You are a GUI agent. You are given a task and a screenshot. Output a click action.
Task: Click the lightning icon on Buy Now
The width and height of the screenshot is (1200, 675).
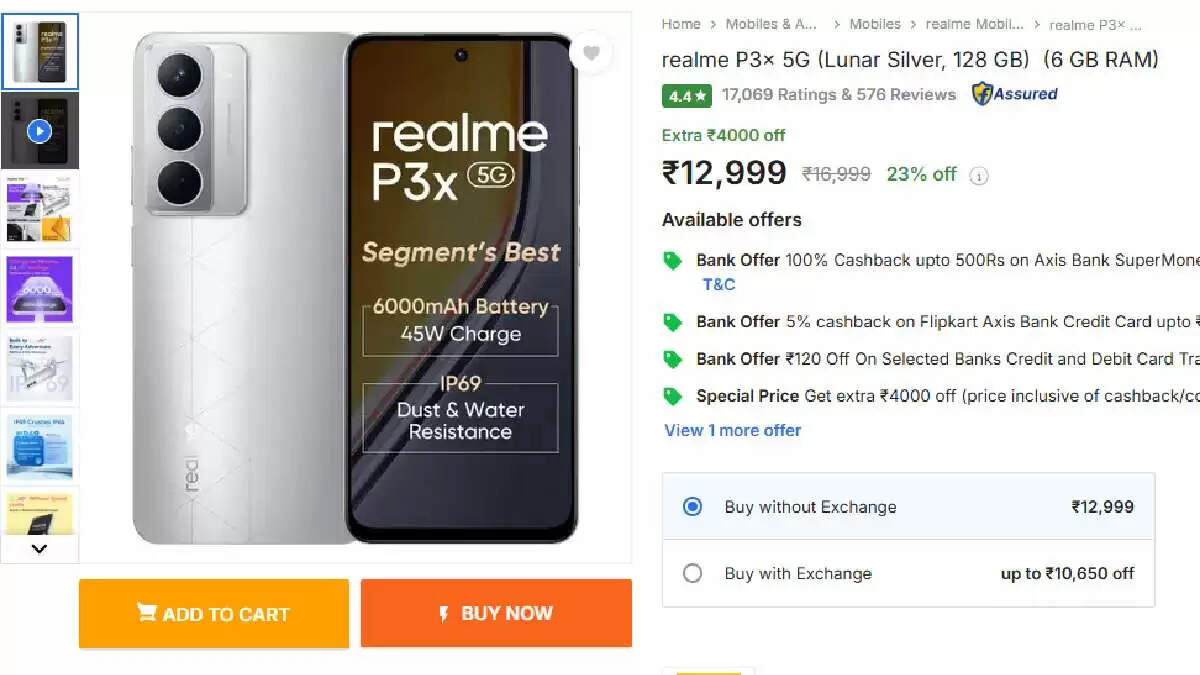[444, 614]
